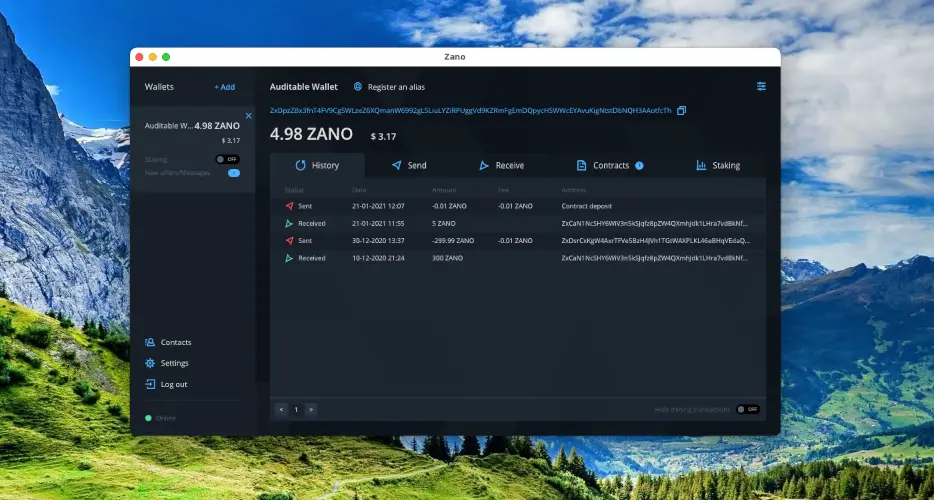934x500 pixels.
Task: Open the Staking tab
Action: 718,165
